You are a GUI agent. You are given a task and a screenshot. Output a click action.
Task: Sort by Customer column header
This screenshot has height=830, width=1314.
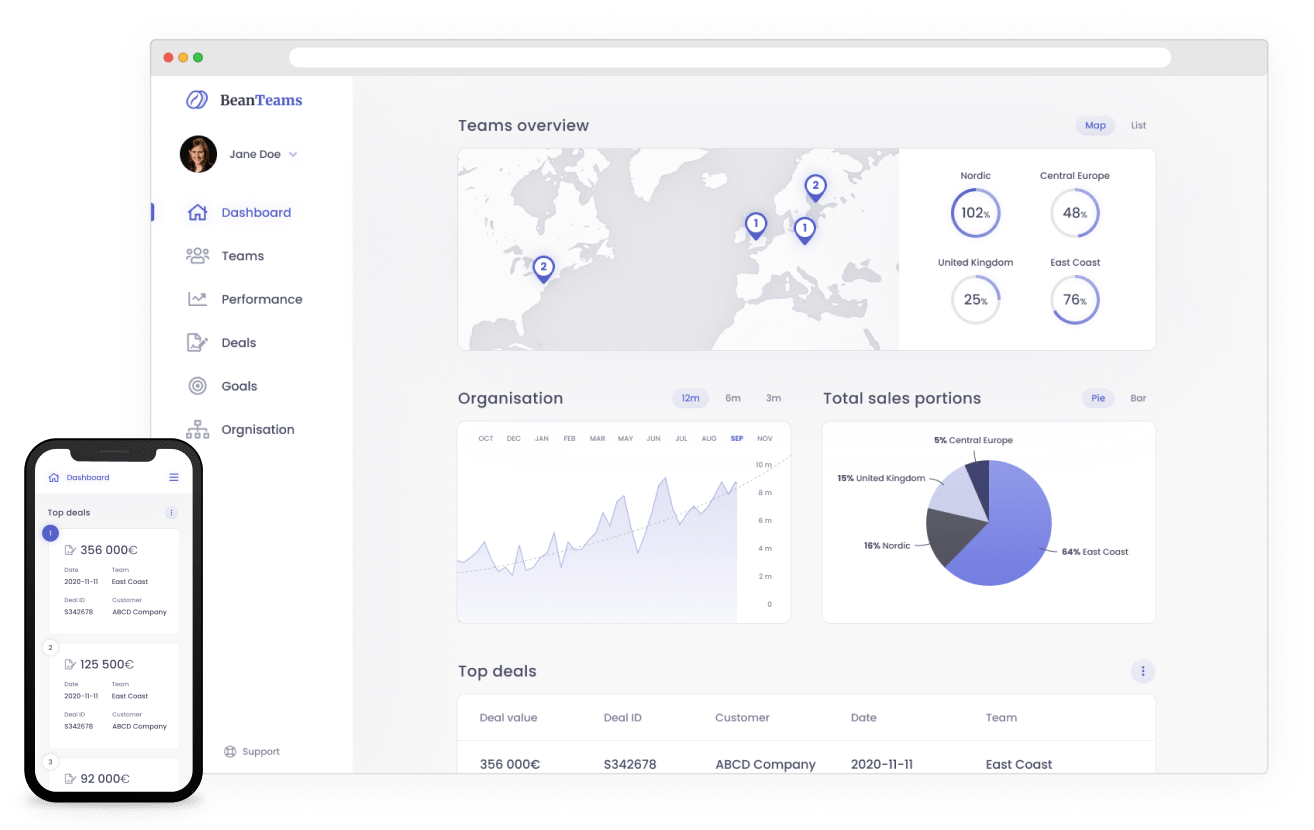pyautogui.click(x=742, y=717)
